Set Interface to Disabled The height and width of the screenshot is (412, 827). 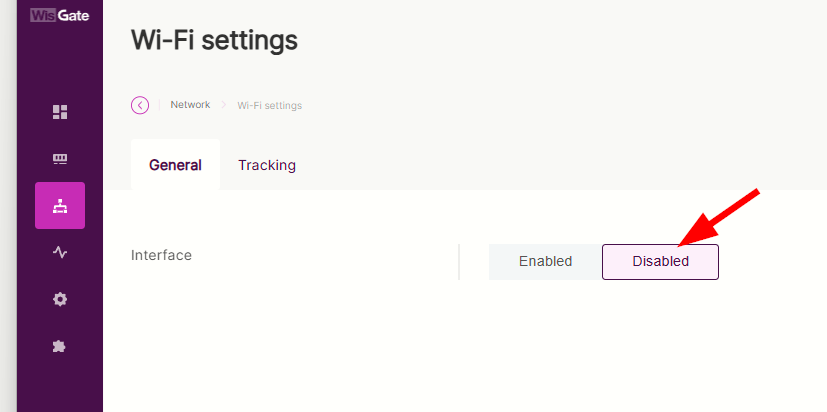coord(660,262)
